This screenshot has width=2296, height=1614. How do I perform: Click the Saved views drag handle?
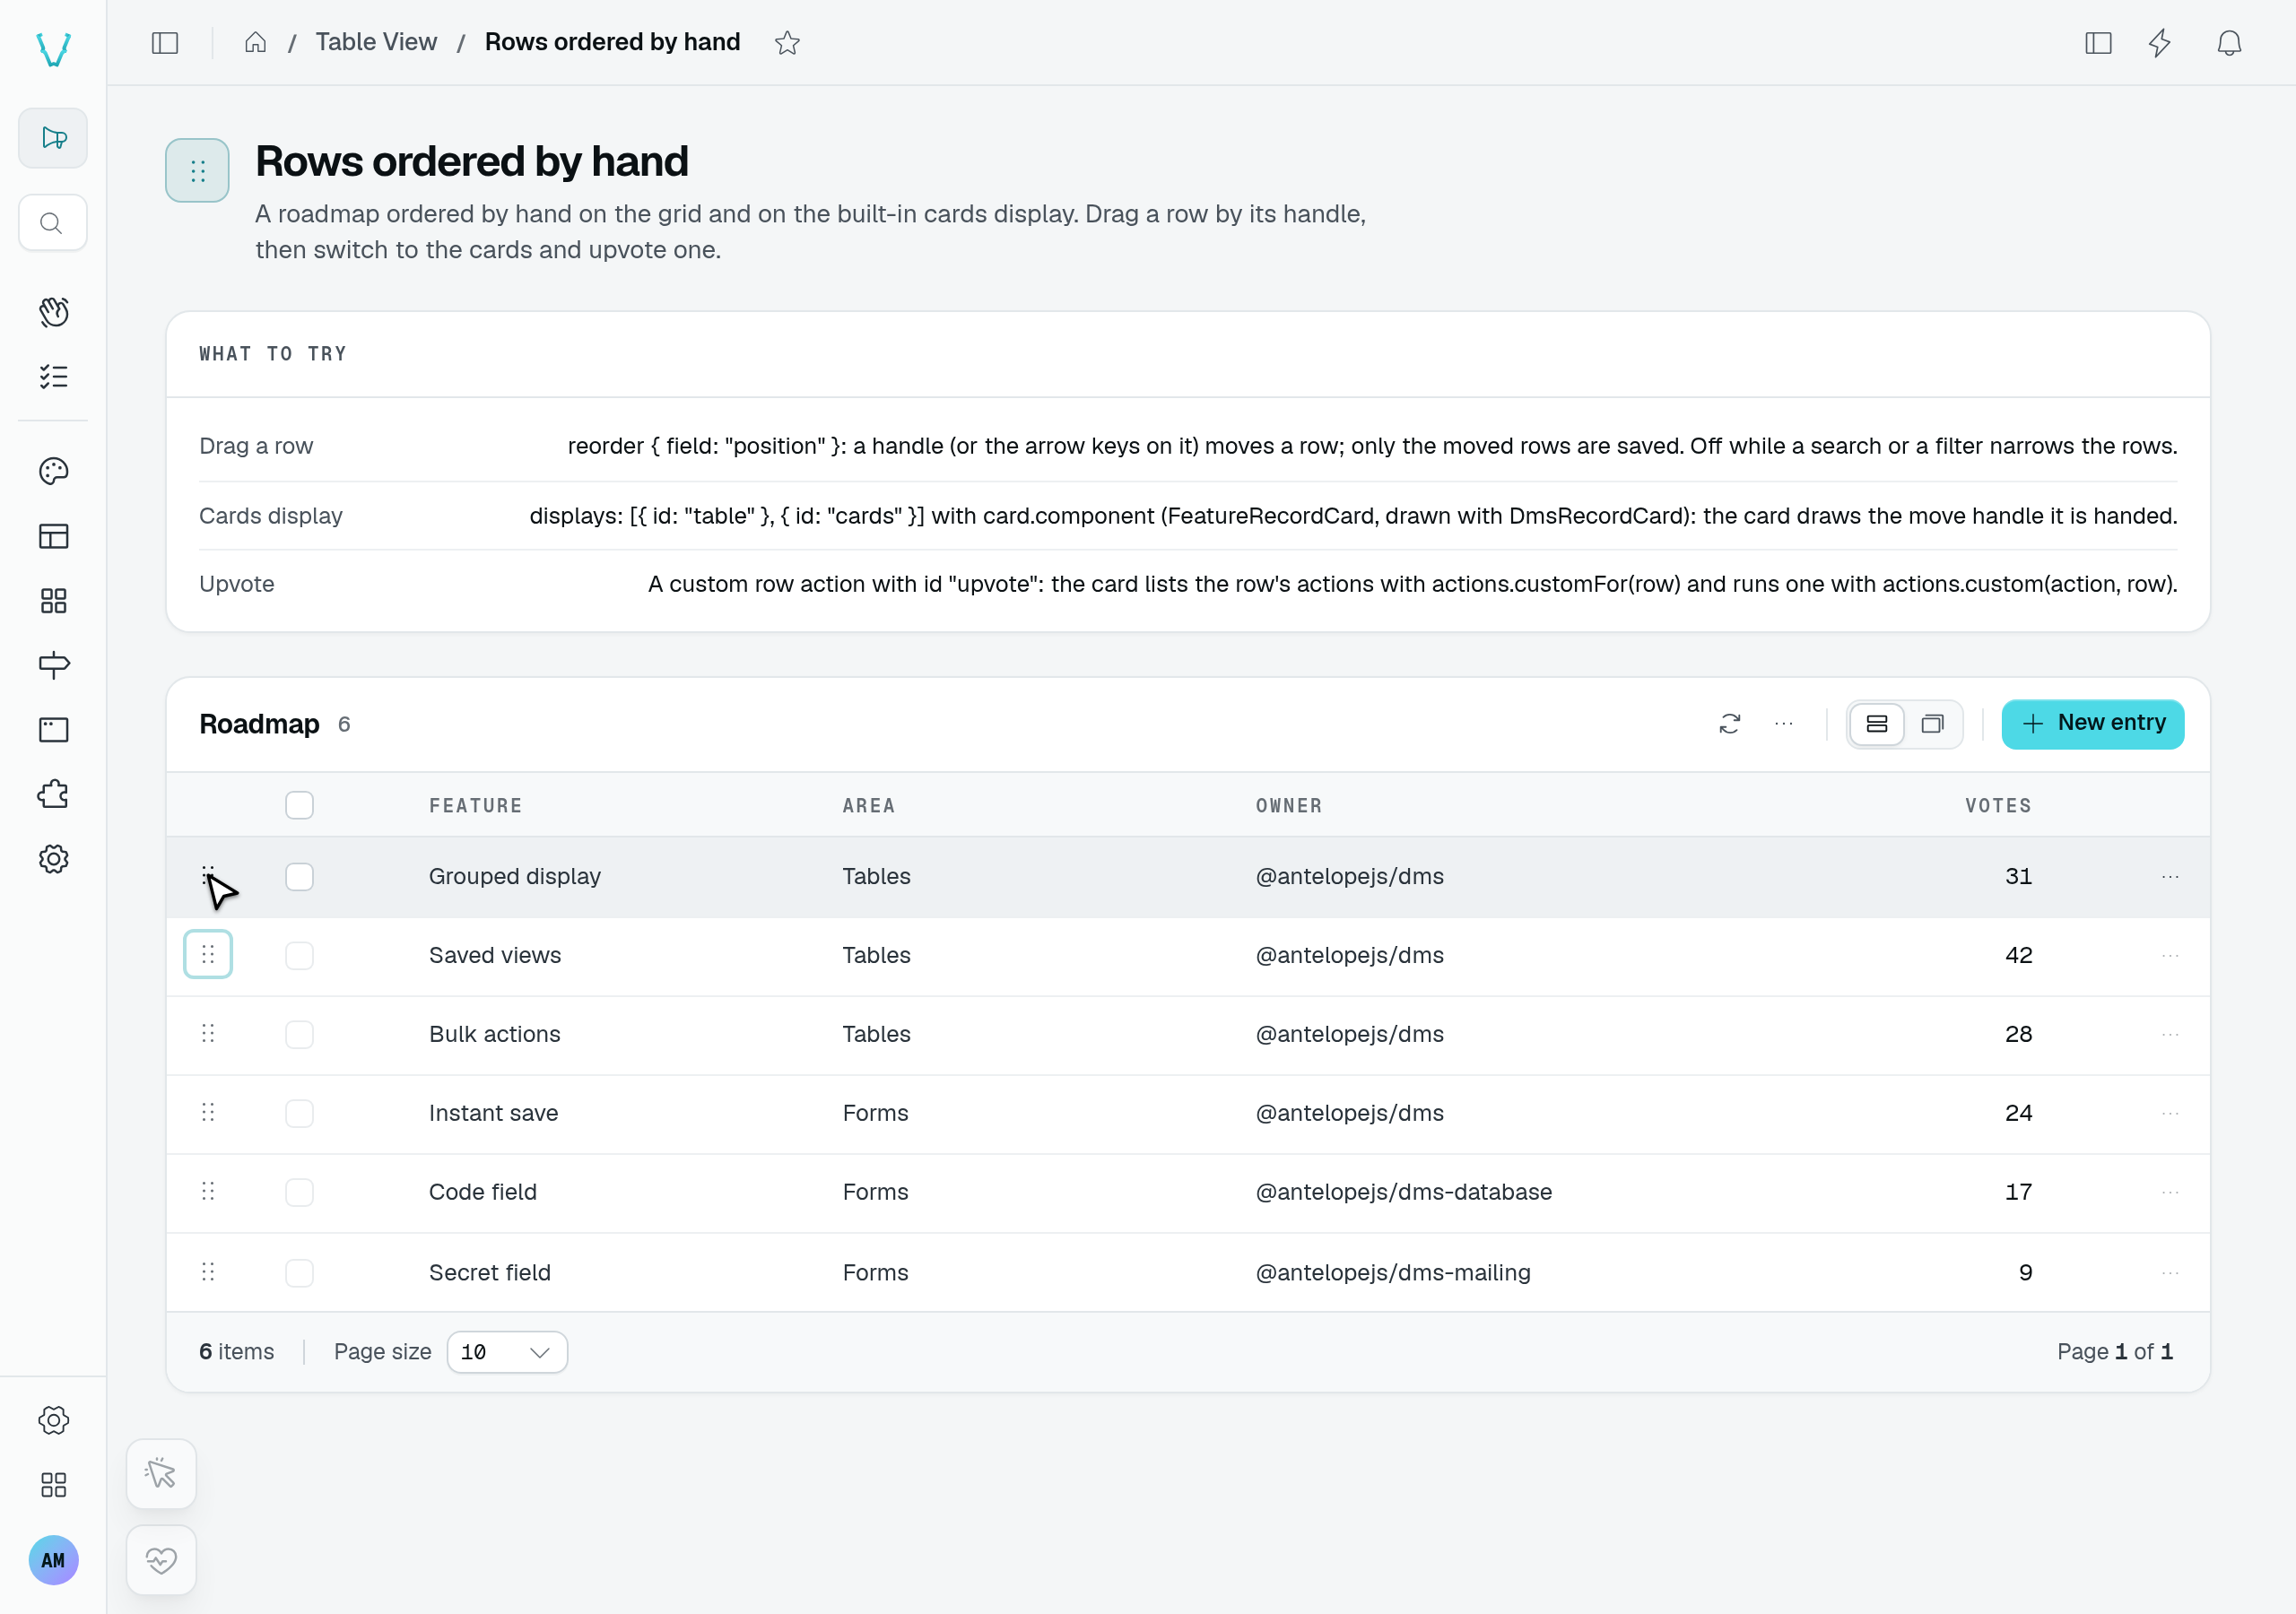click(208, 954)
